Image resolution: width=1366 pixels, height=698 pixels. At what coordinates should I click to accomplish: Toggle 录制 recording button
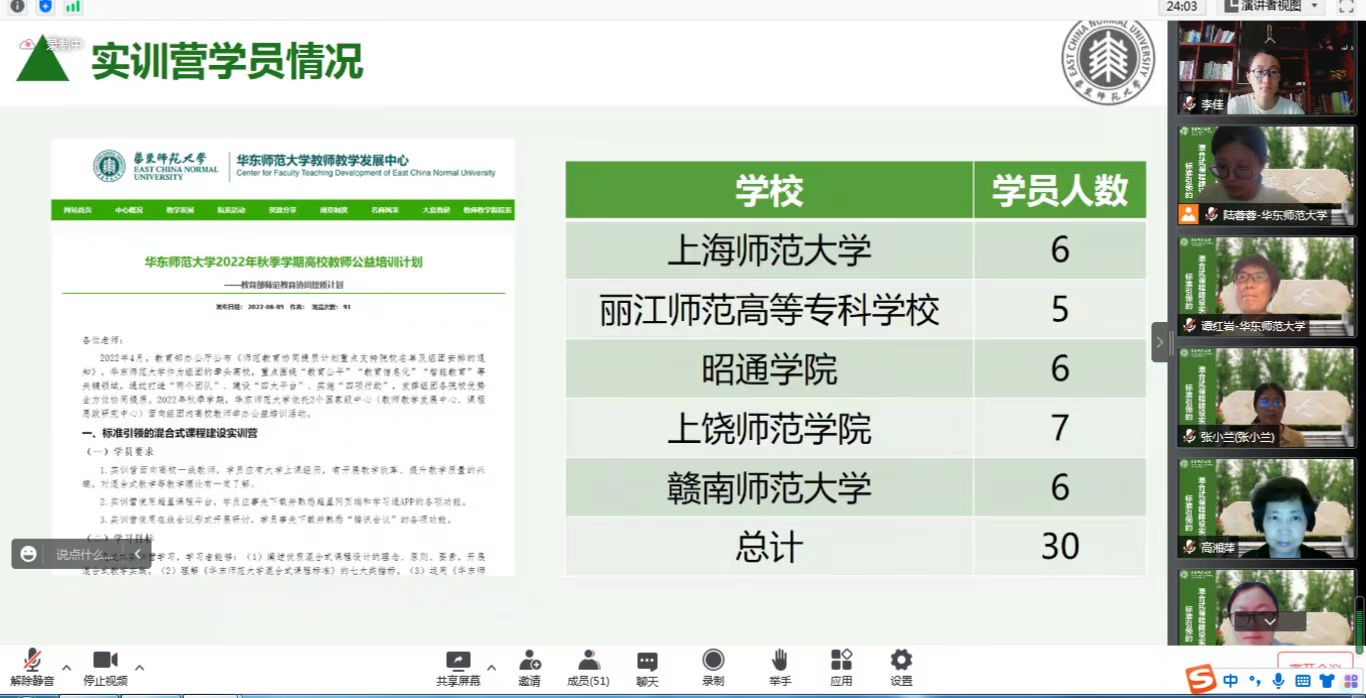click(x=713, y=668)
